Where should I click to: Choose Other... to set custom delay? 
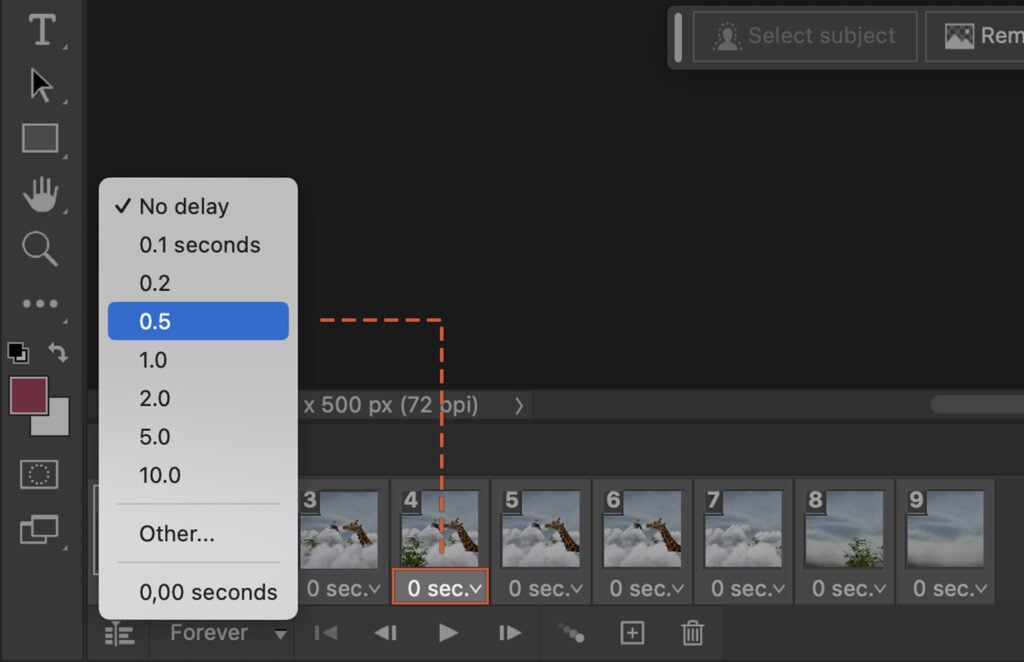[175, 534]
